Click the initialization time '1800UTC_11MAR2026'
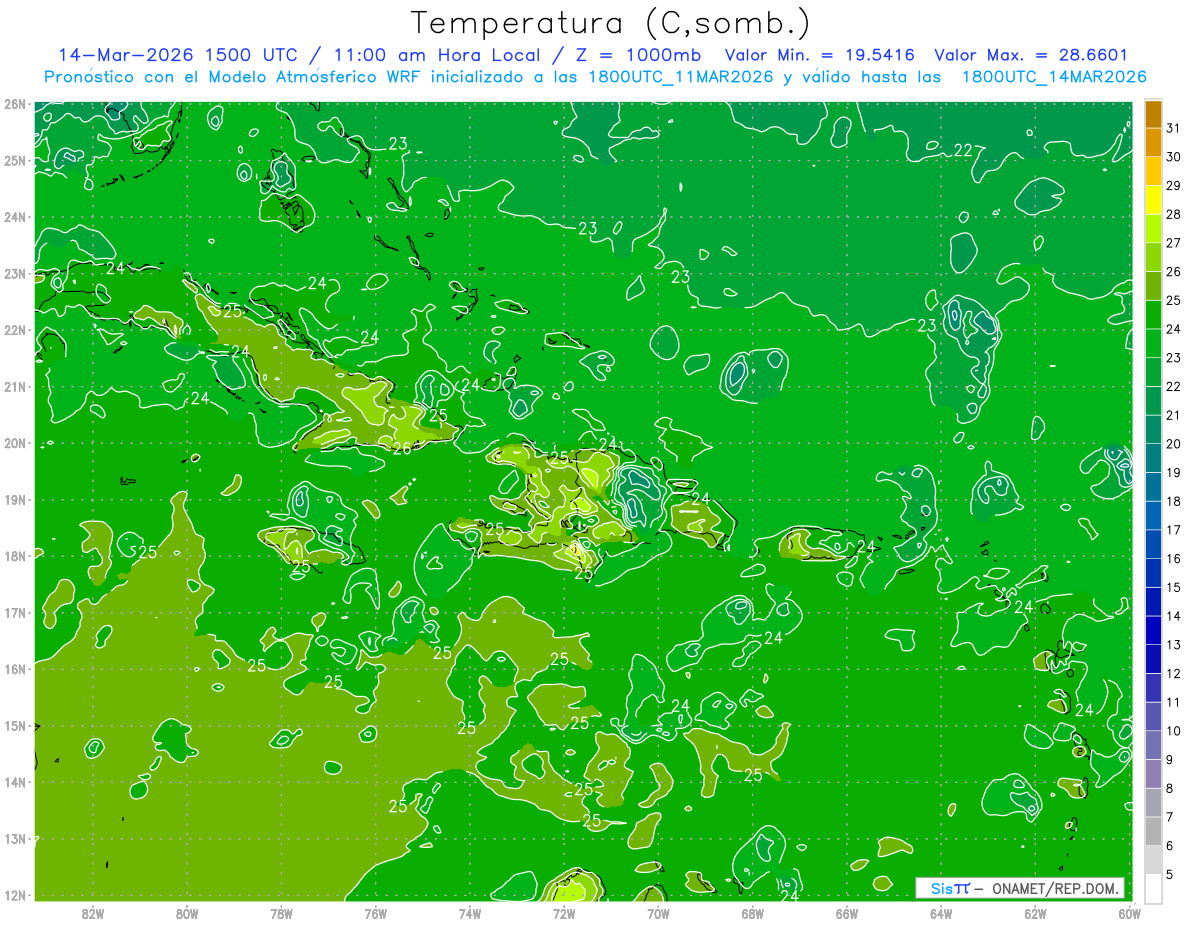The height and width of the screenshot is (927, 1200). 680,76
